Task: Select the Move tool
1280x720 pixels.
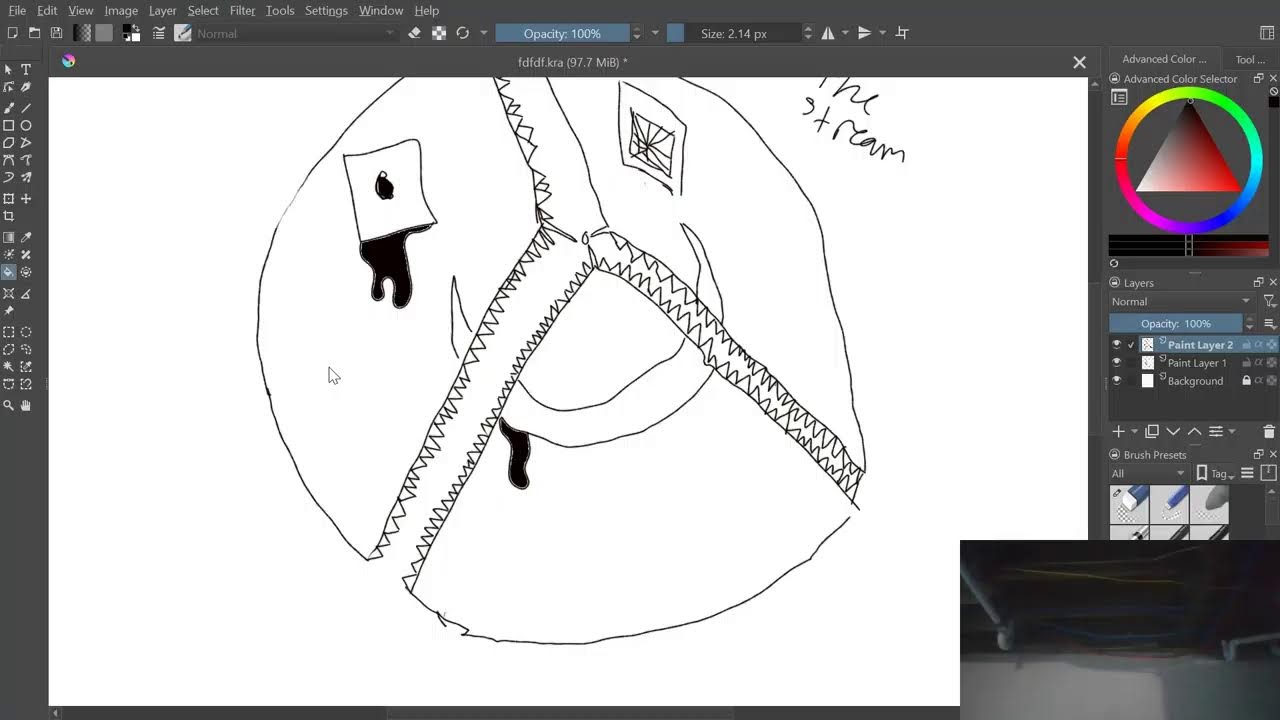Action: pos(26,198)
